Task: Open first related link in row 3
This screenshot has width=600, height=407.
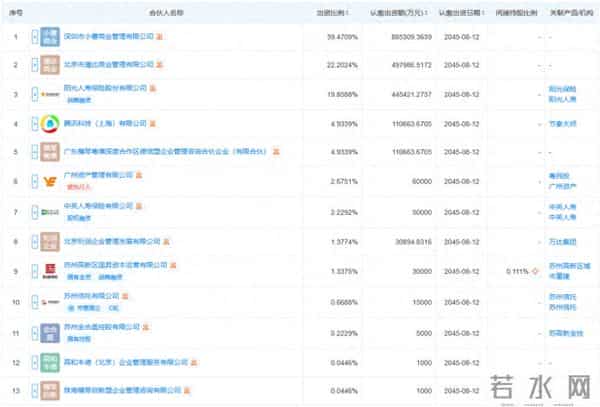Action: 562,89
